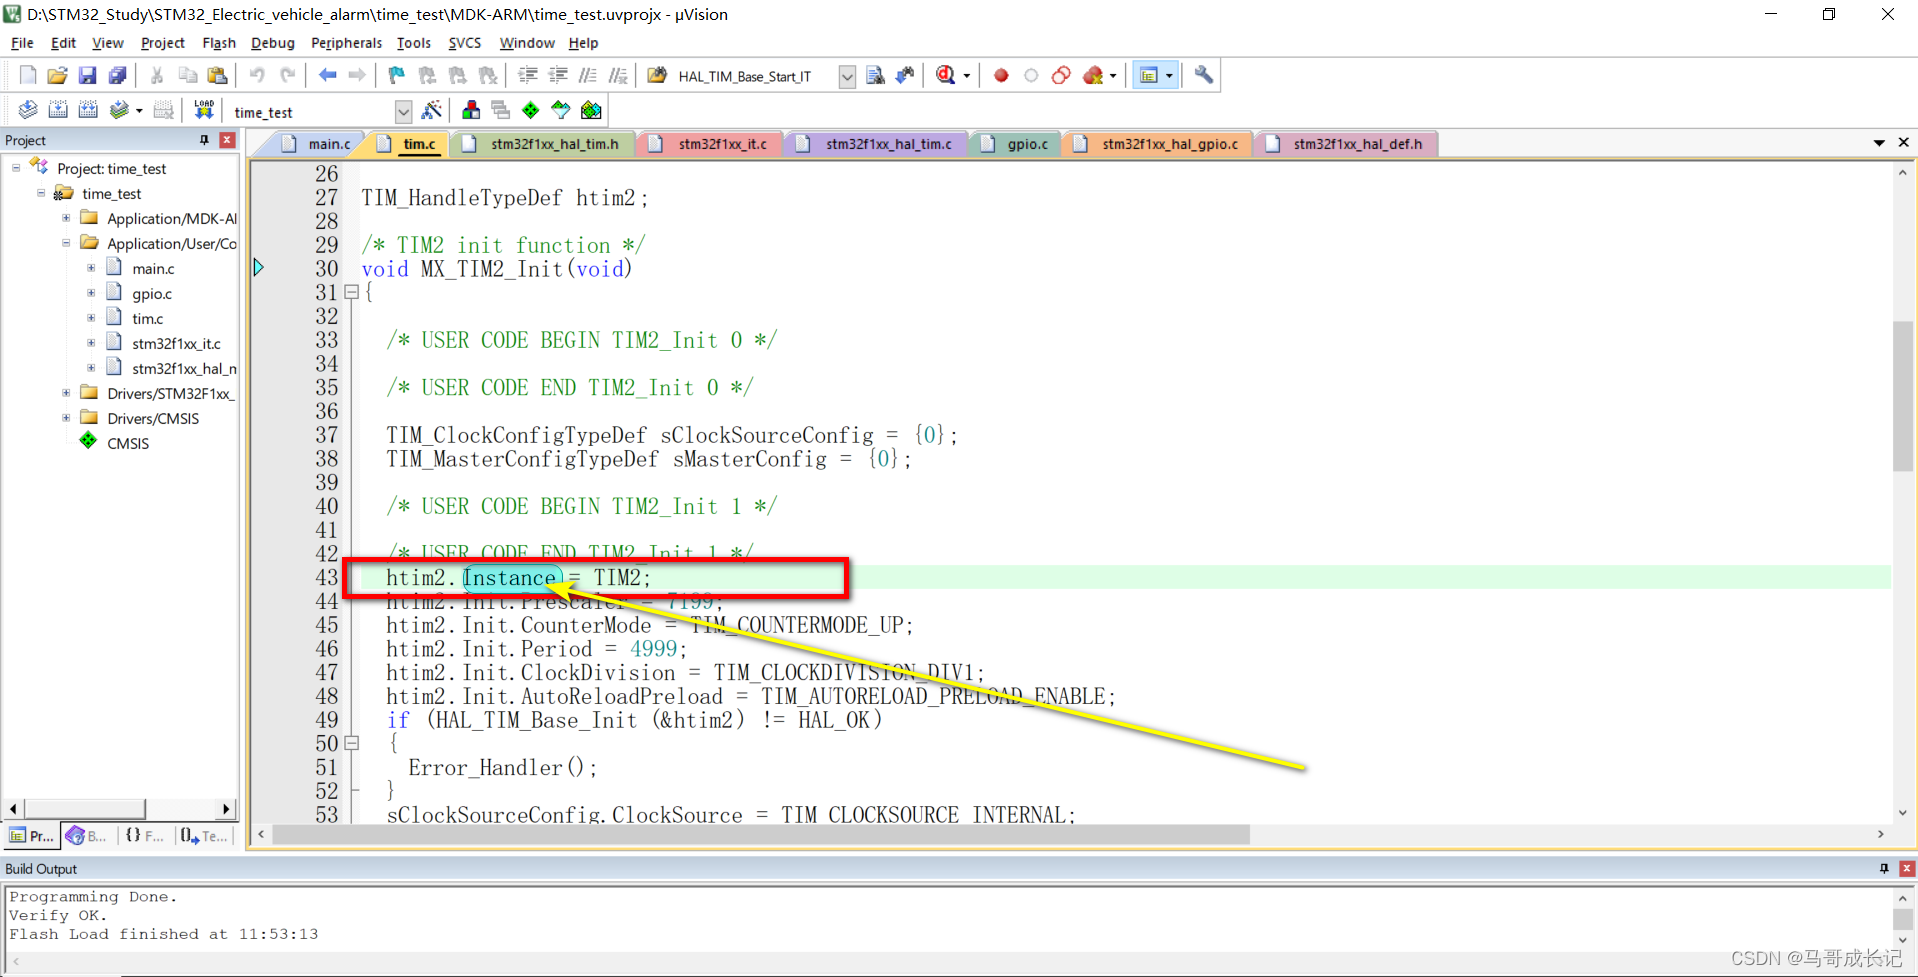
Task: Select stm32f1xx_it.c in the project tree
Action: (176, 343)
